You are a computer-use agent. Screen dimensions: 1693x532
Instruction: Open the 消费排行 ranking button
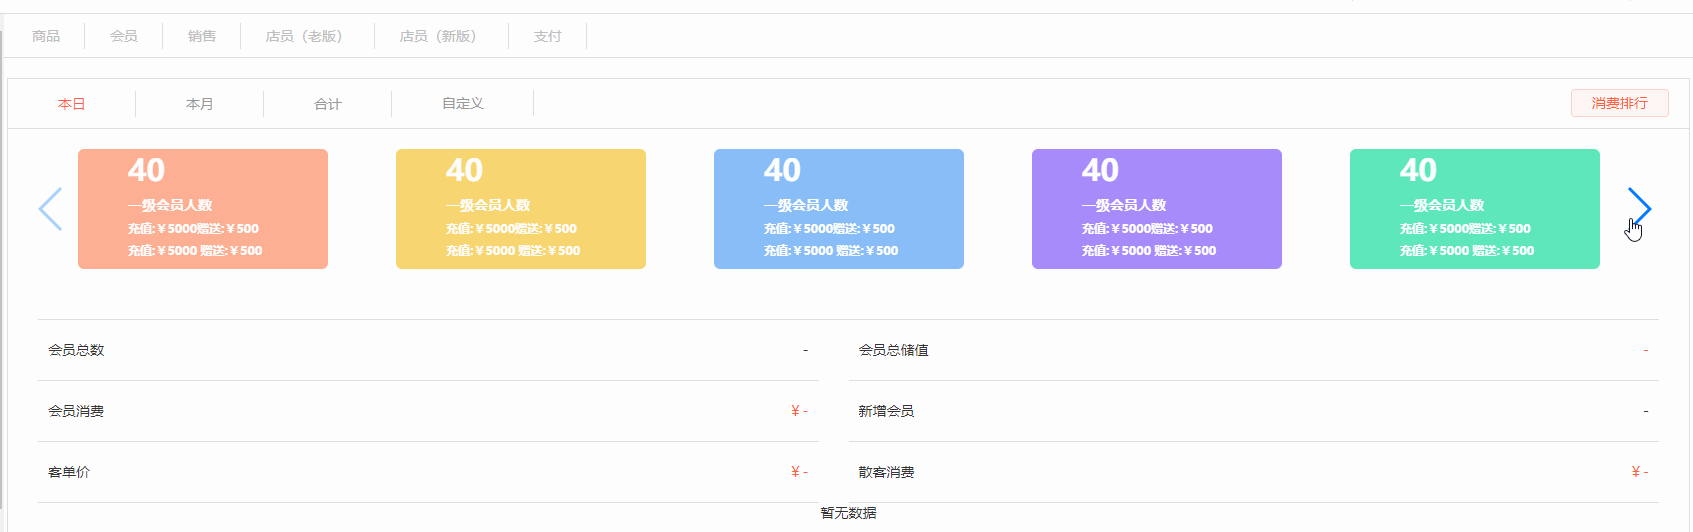tap(1620, 103)
